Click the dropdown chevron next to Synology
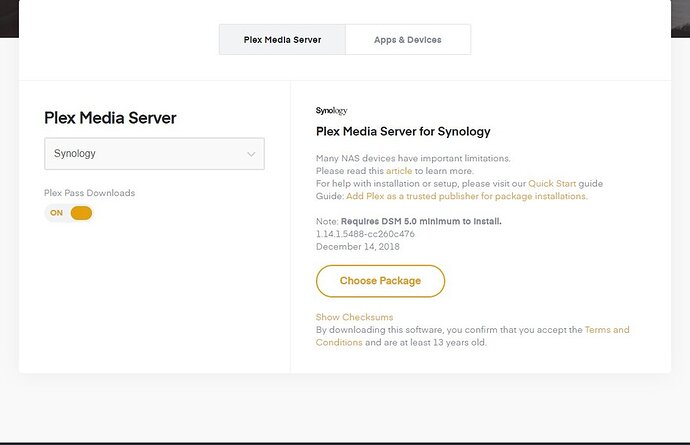Screen dimensions: 690x445 pyautogui.click(x=251, y=154)
